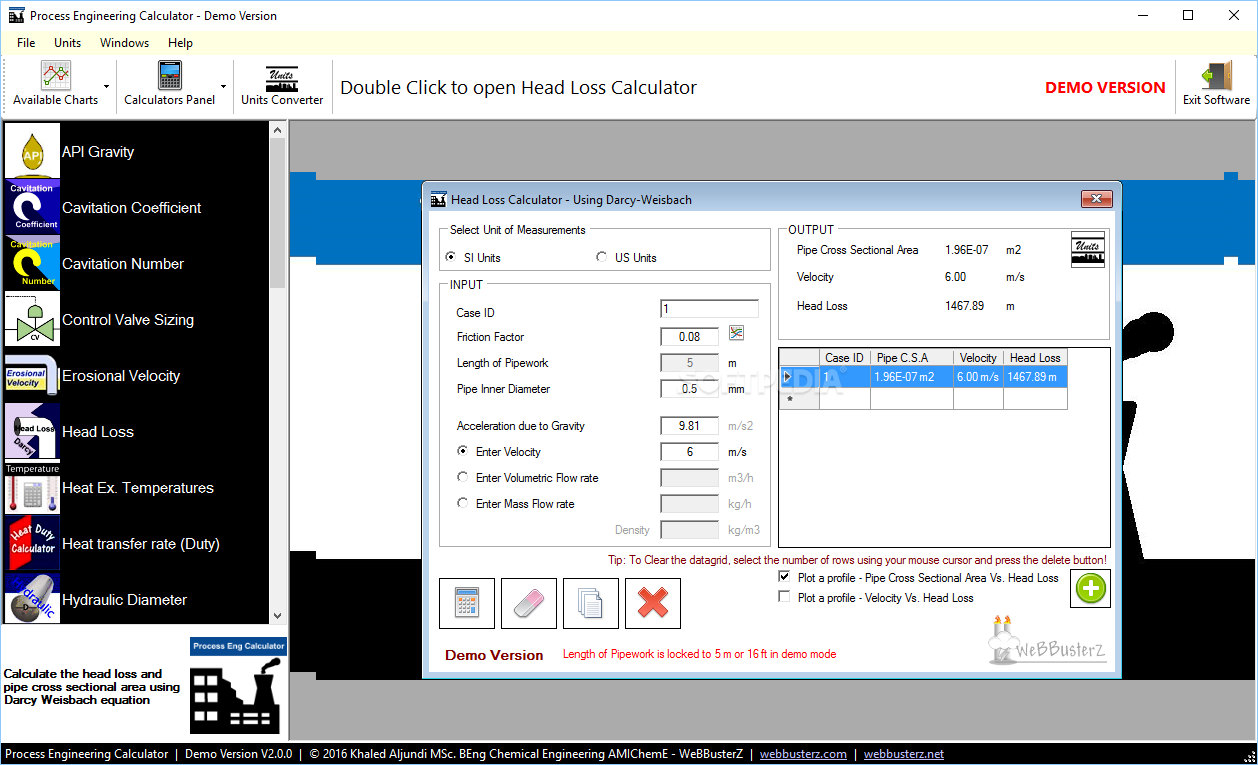The image size is (1258, 765).
Task: Close the Head Loss Calculator dialog
Action: click(1097, 199)
